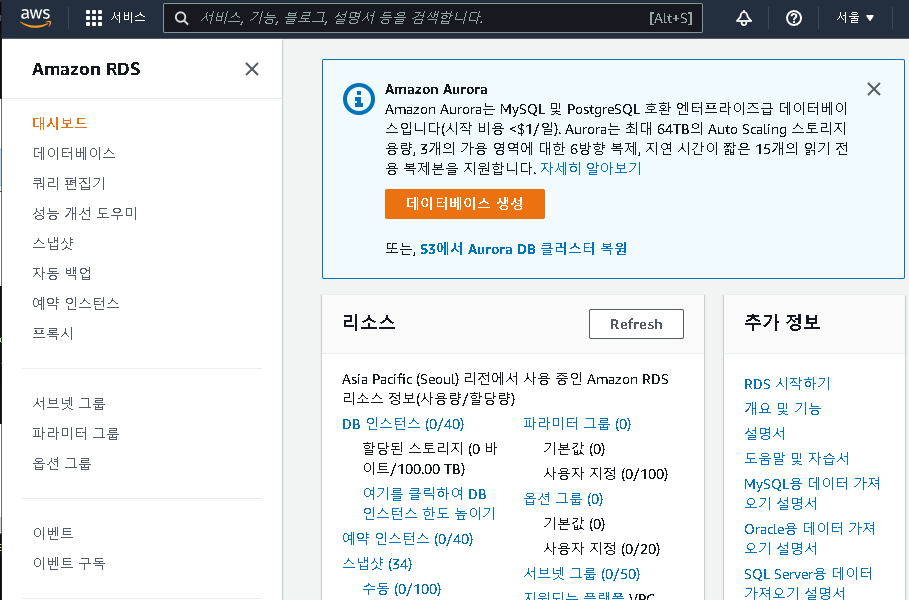Viewport: 909px width, 600px height.
Task: Open S3에서 Aurora DB 클러스터 복원 link
Action: (523, 249)
